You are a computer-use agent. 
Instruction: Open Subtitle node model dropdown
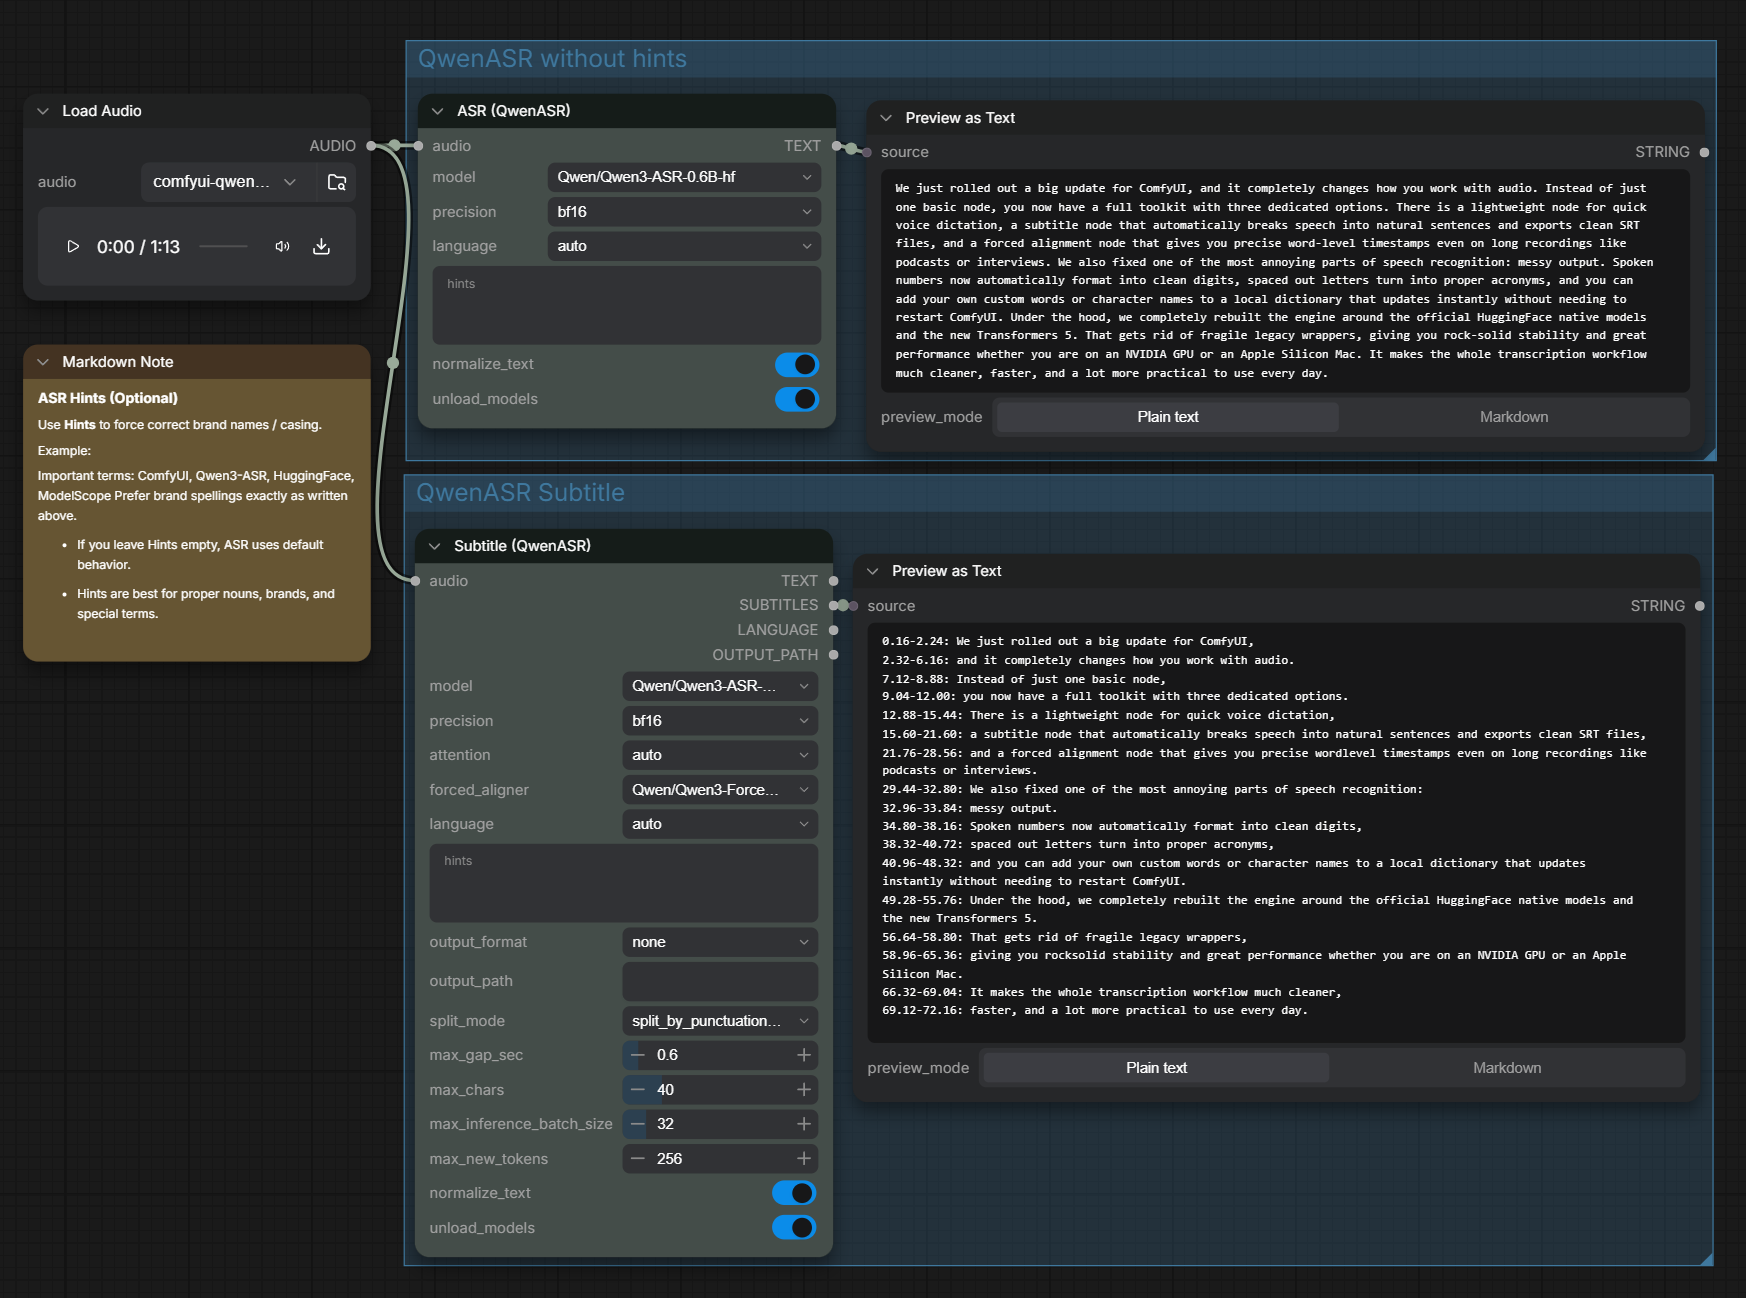[720, 686]
